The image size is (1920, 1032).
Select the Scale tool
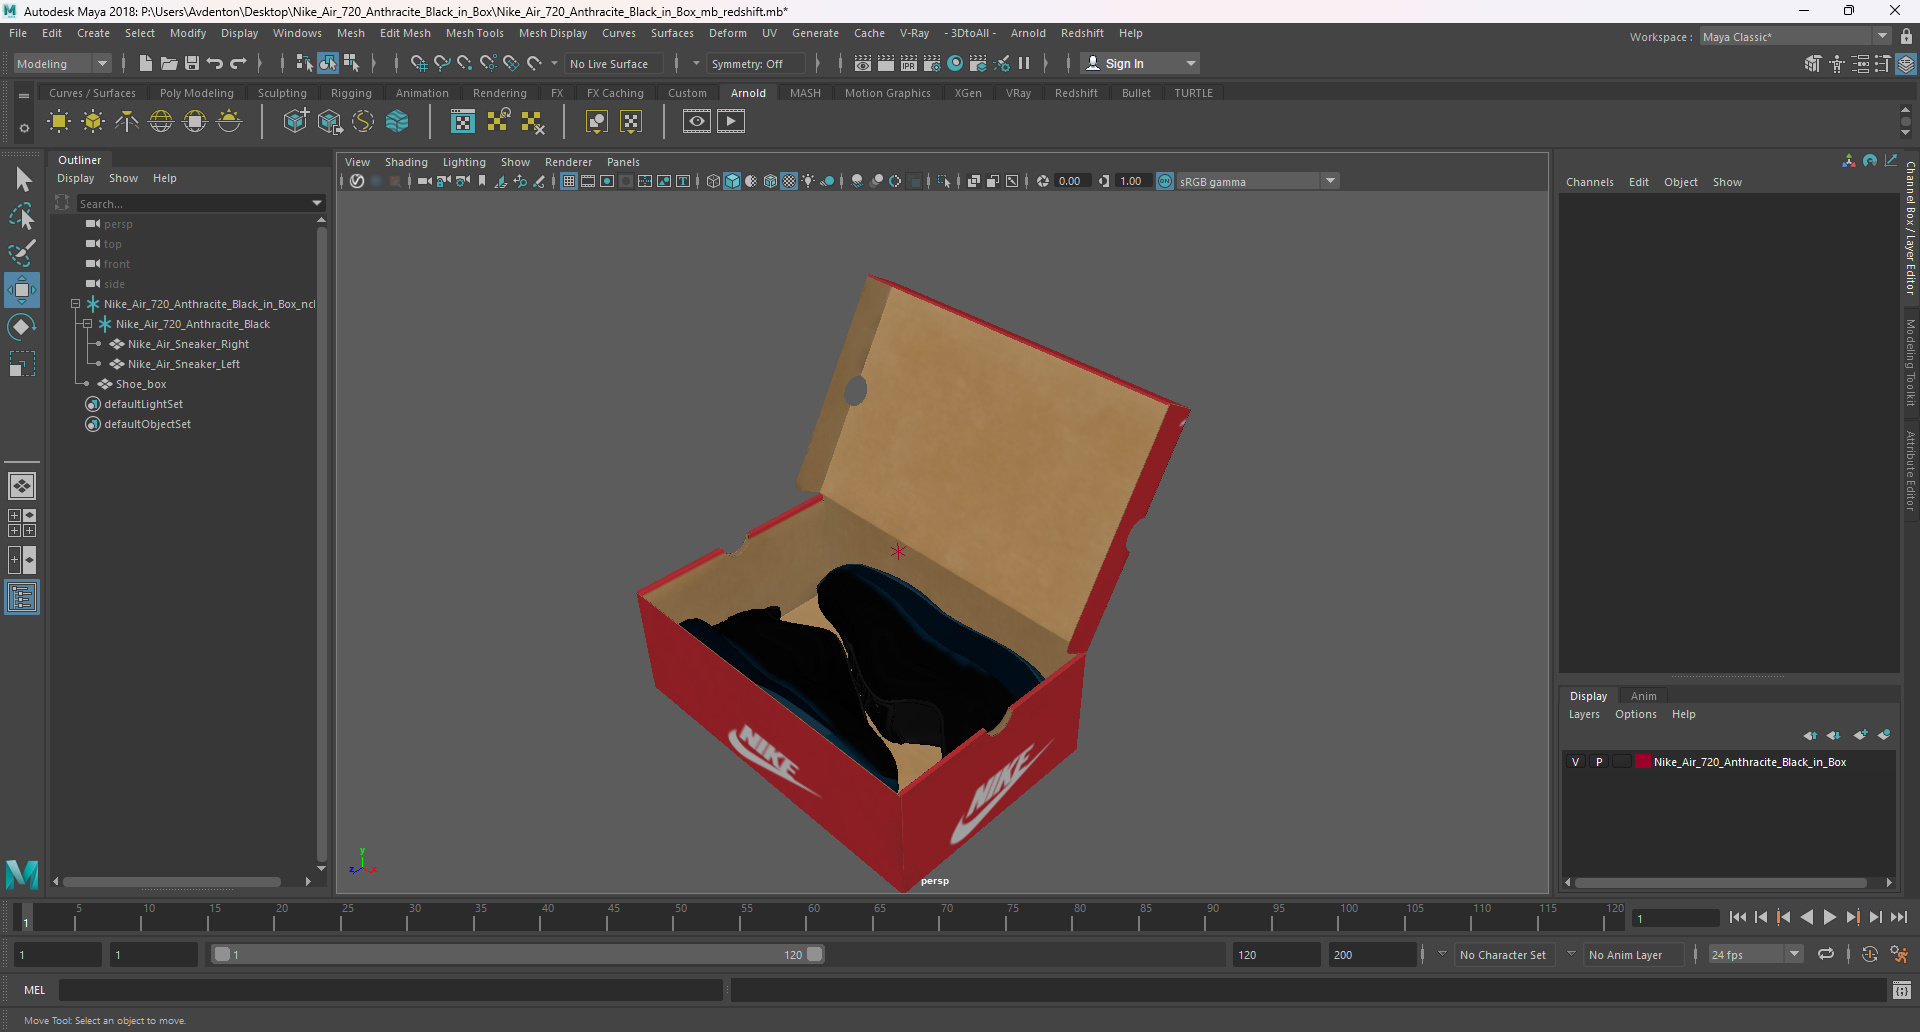[x=22, y=364]
